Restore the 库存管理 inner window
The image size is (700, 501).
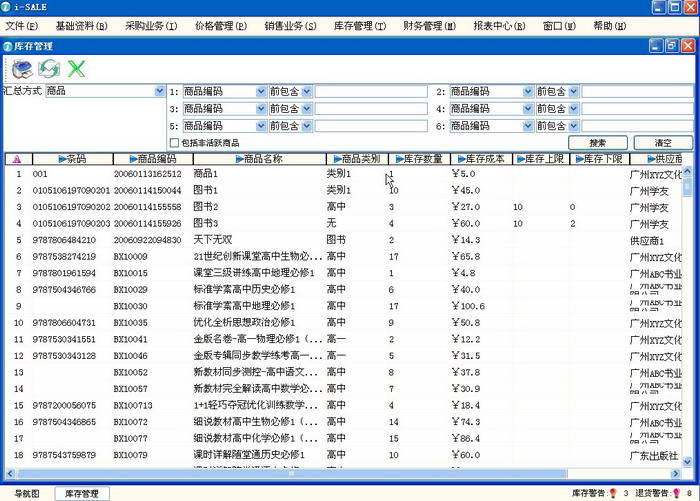click(672, 46)
